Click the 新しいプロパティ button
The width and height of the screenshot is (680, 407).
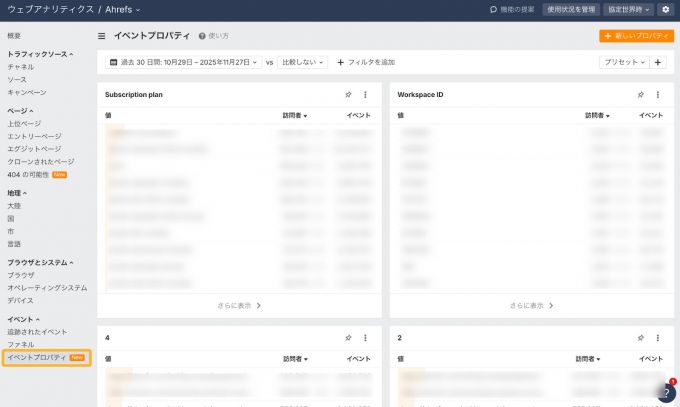pyautogui.click(x=636, y=36)
